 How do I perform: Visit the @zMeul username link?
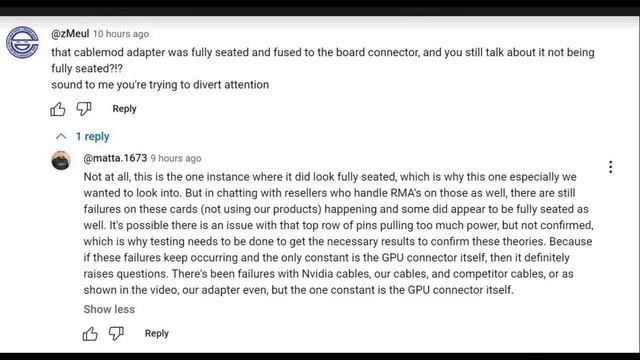pos(70,34)
